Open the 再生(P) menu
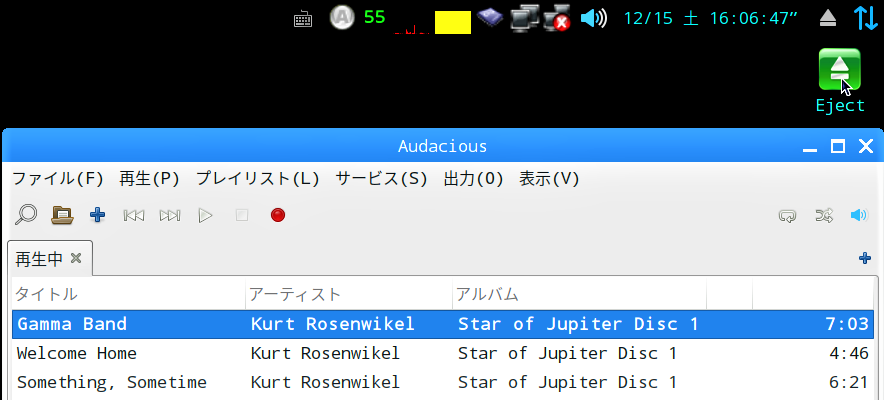The height and width of the screenshot is (400, 884). click(149, 179)
